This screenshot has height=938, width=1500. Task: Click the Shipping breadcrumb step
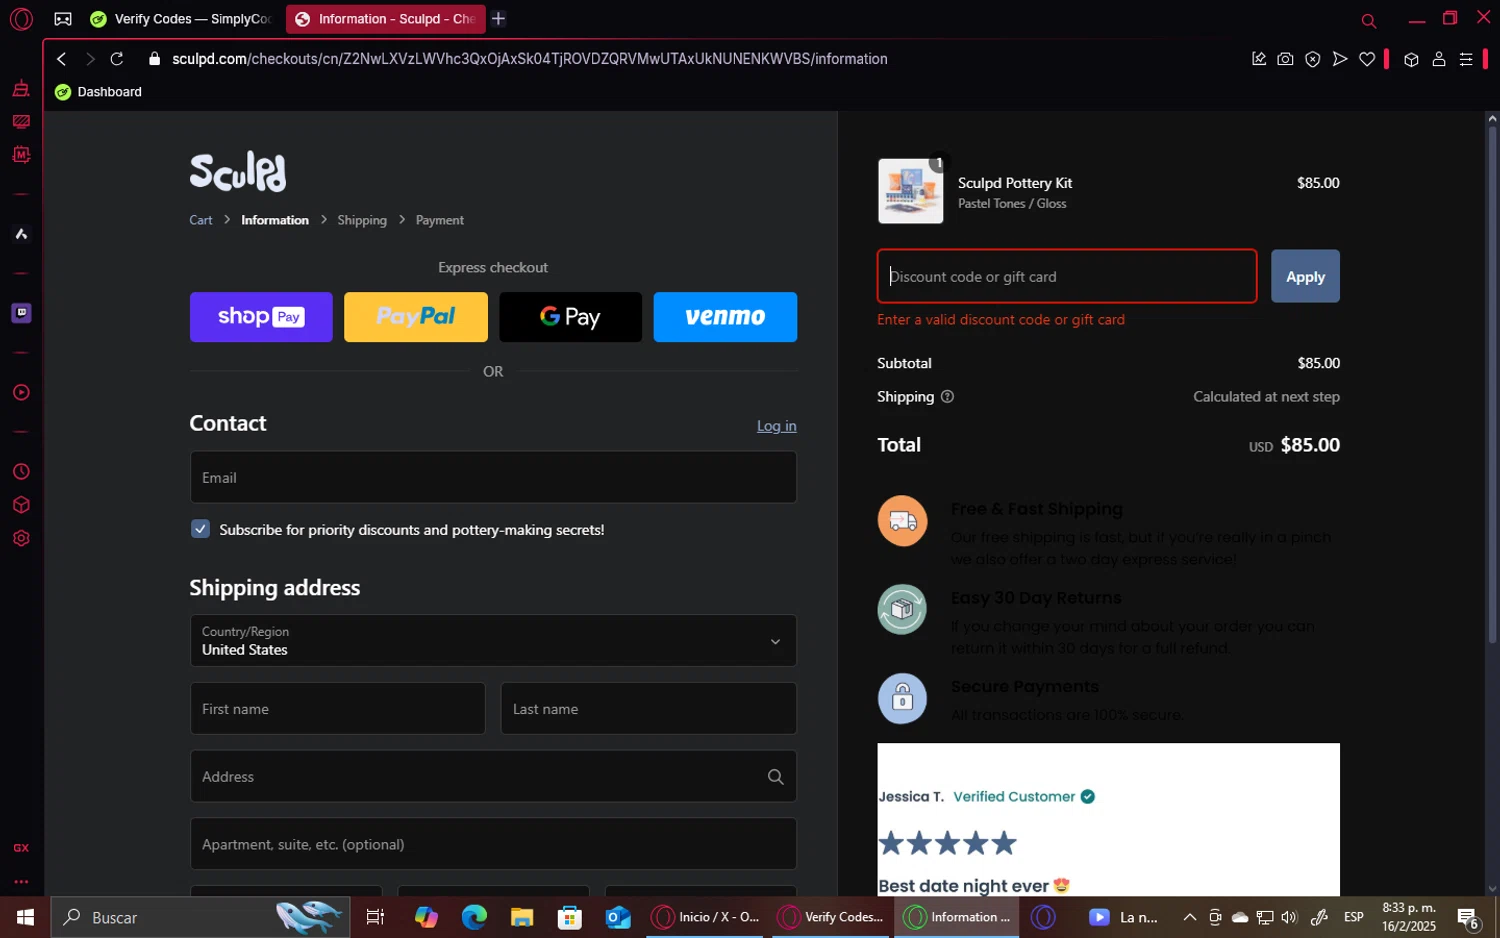pos(362,220)
